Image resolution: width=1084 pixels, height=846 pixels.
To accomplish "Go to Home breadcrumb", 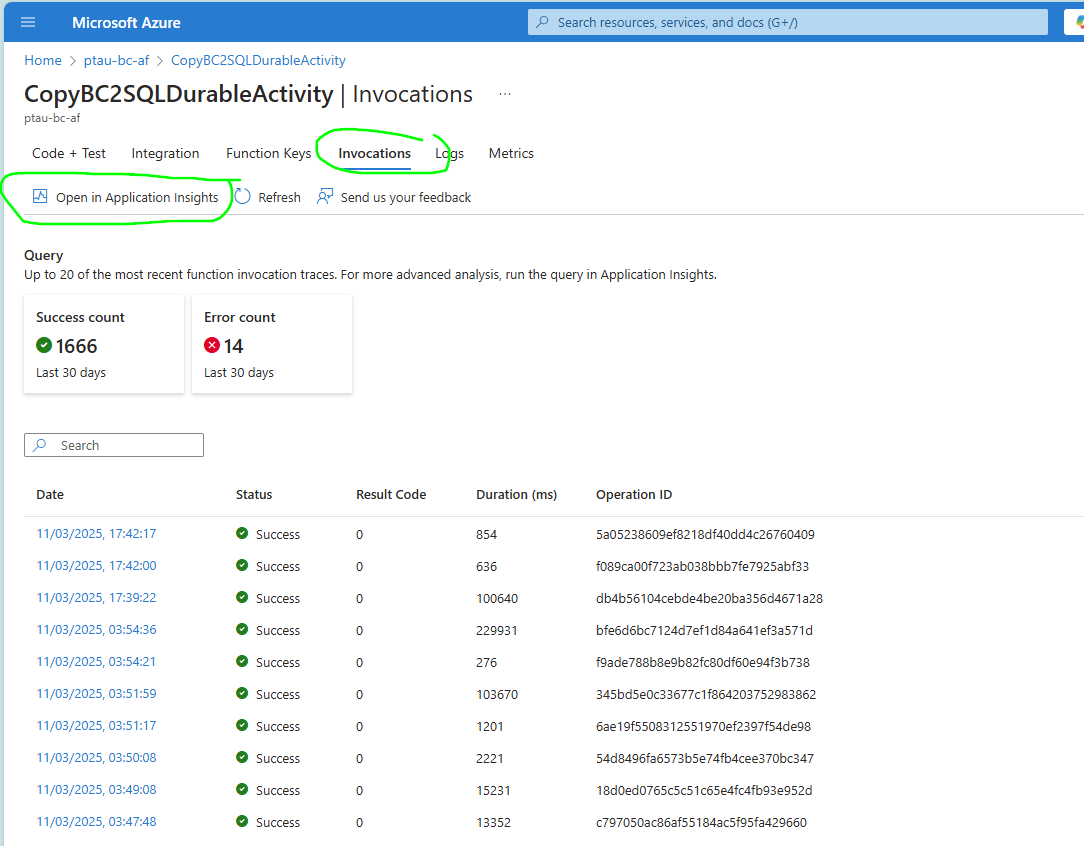I will [43, 60].
